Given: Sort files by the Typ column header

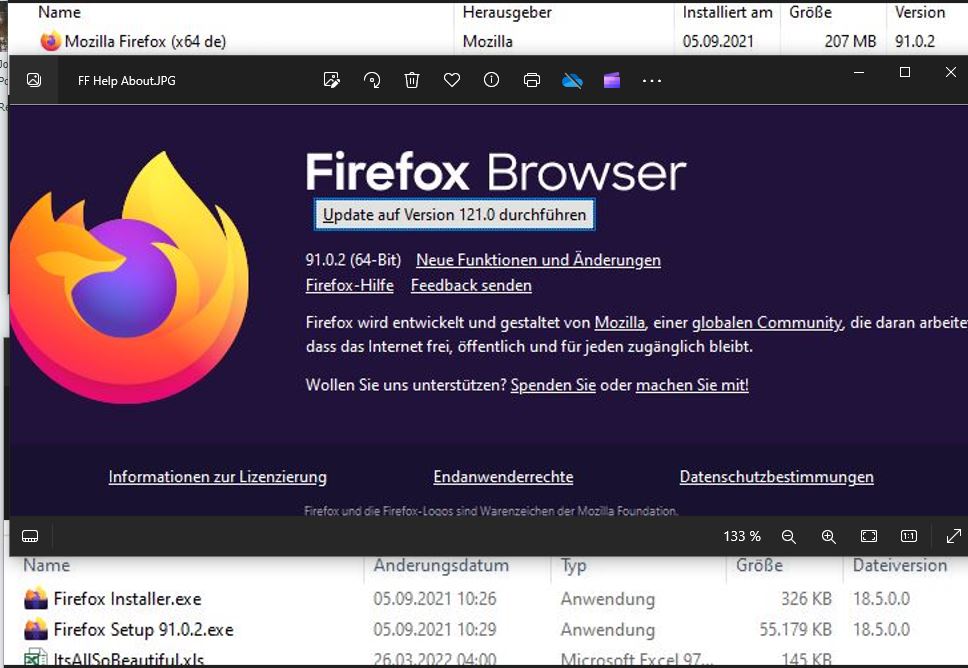Looking at the screenshot, I should (x=574, y=566).
